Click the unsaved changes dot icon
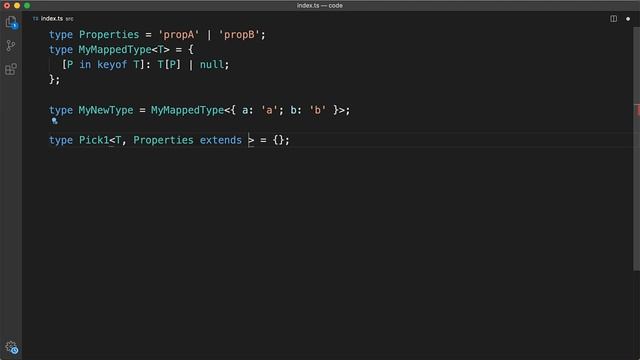 pos(628,19)
